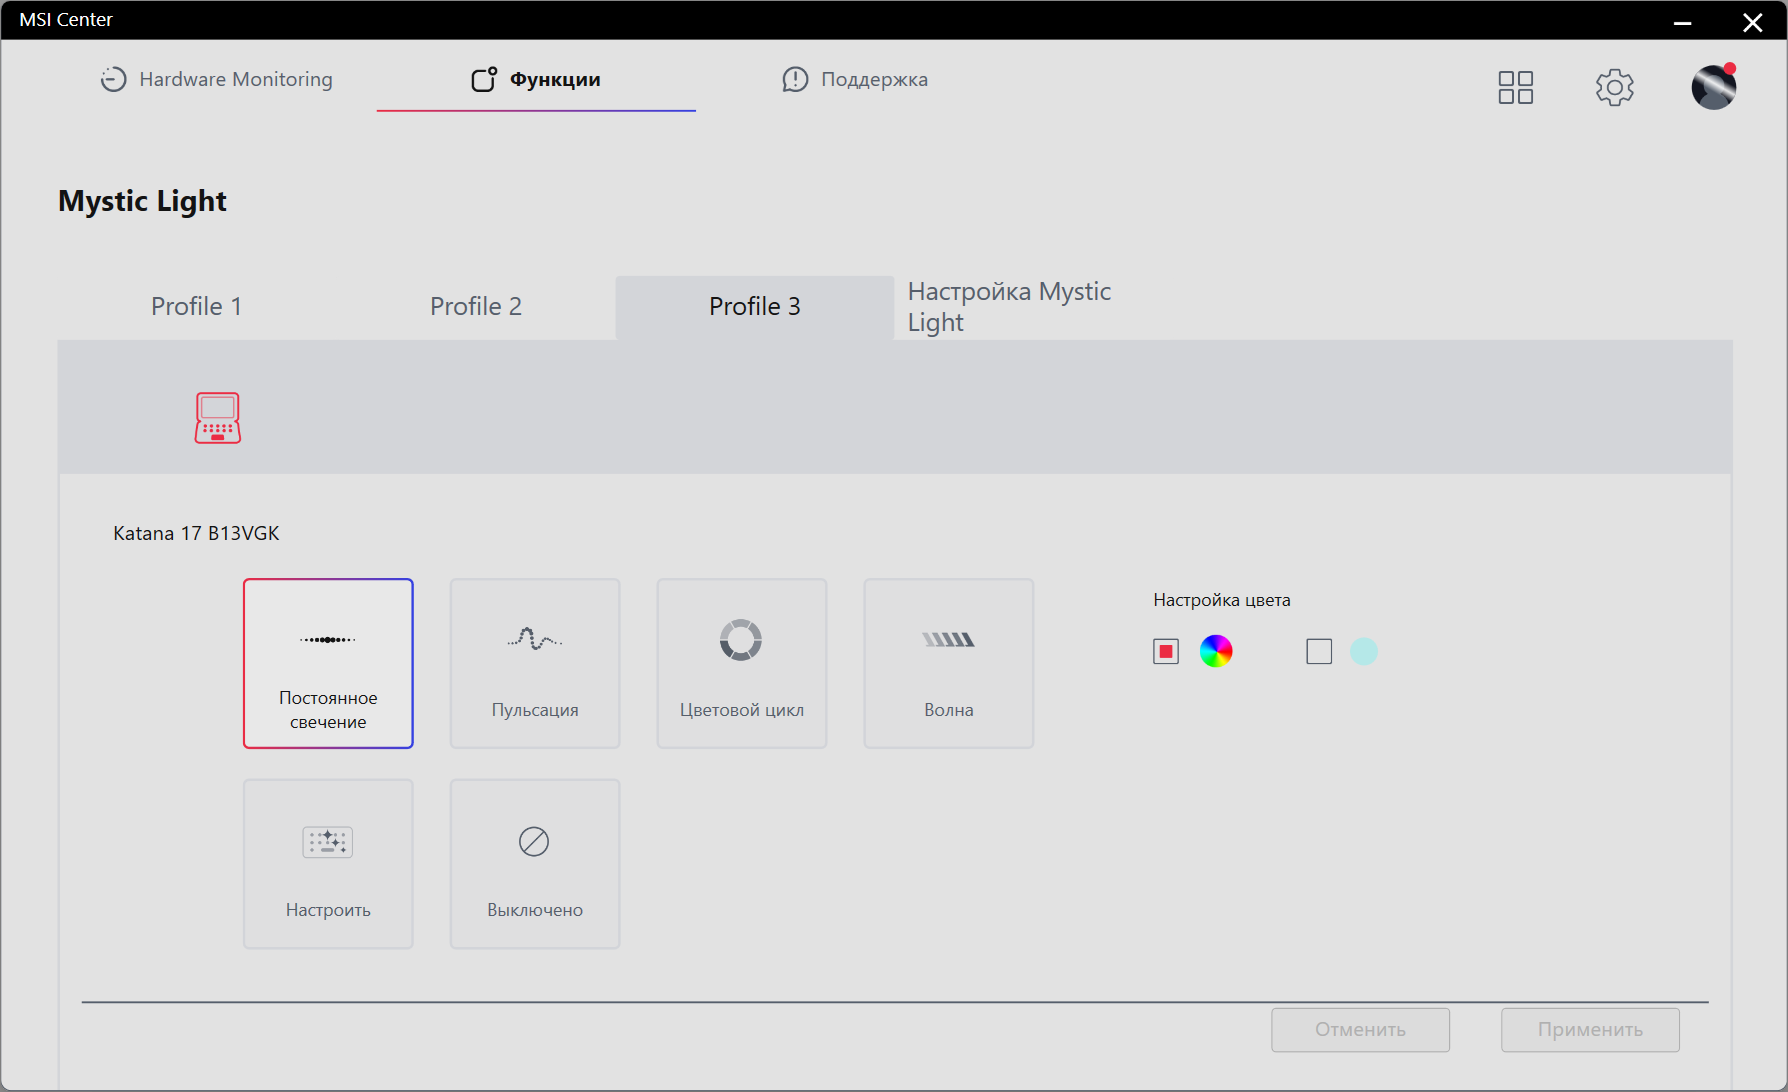Click the Mystic Light heading

142,201
